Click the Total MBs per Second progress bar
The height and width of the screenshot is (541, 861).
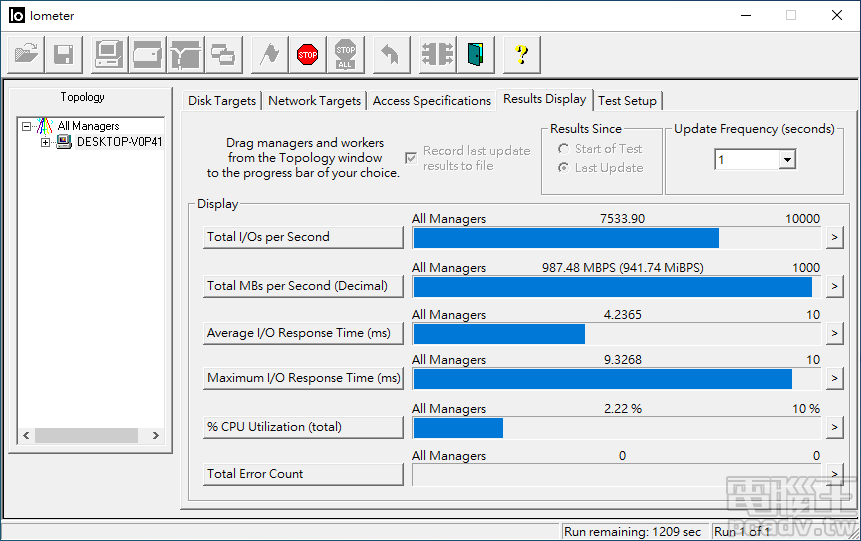click(x=617, y=287)
